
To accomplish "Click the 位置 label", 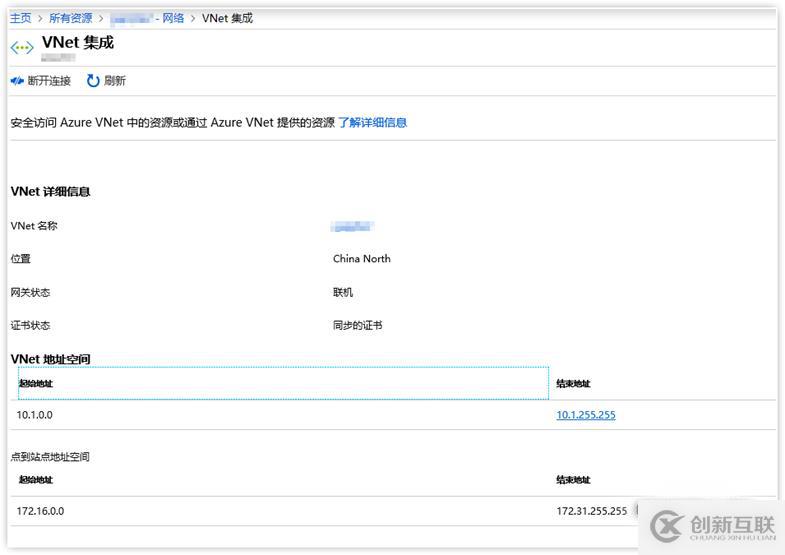I will point(21,259).
